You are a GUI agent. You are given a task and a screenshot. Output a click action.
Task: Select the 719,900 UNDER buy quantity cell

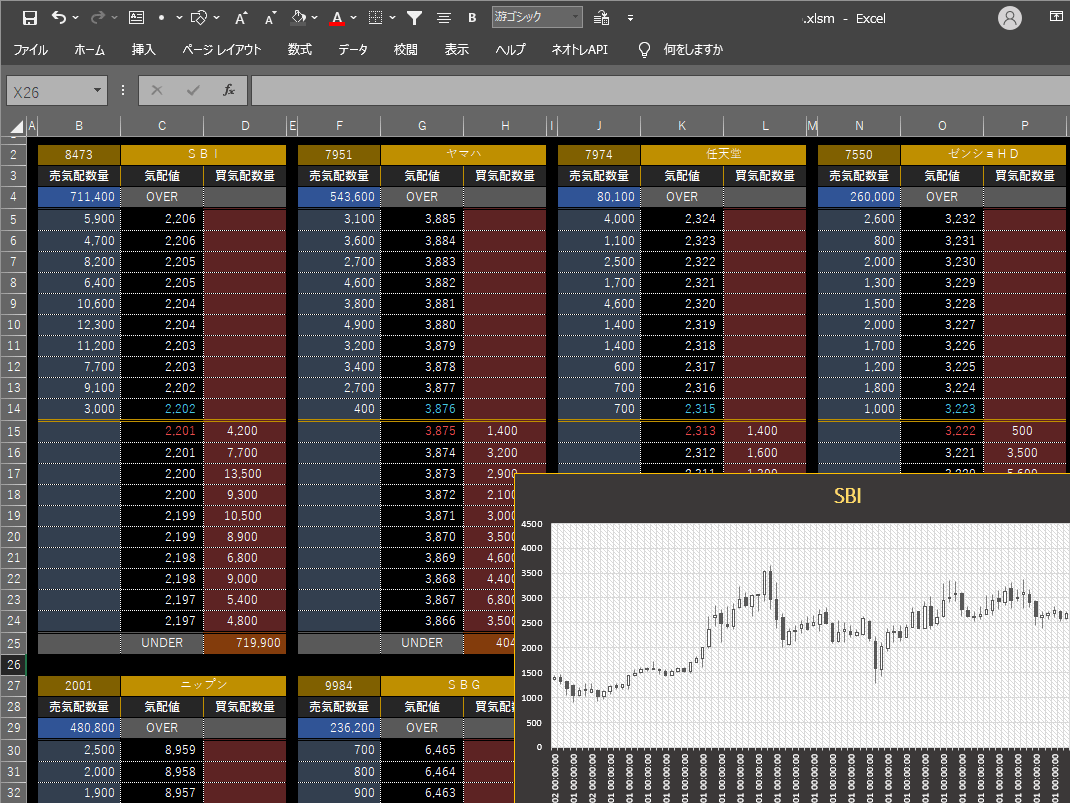[244, 643]
